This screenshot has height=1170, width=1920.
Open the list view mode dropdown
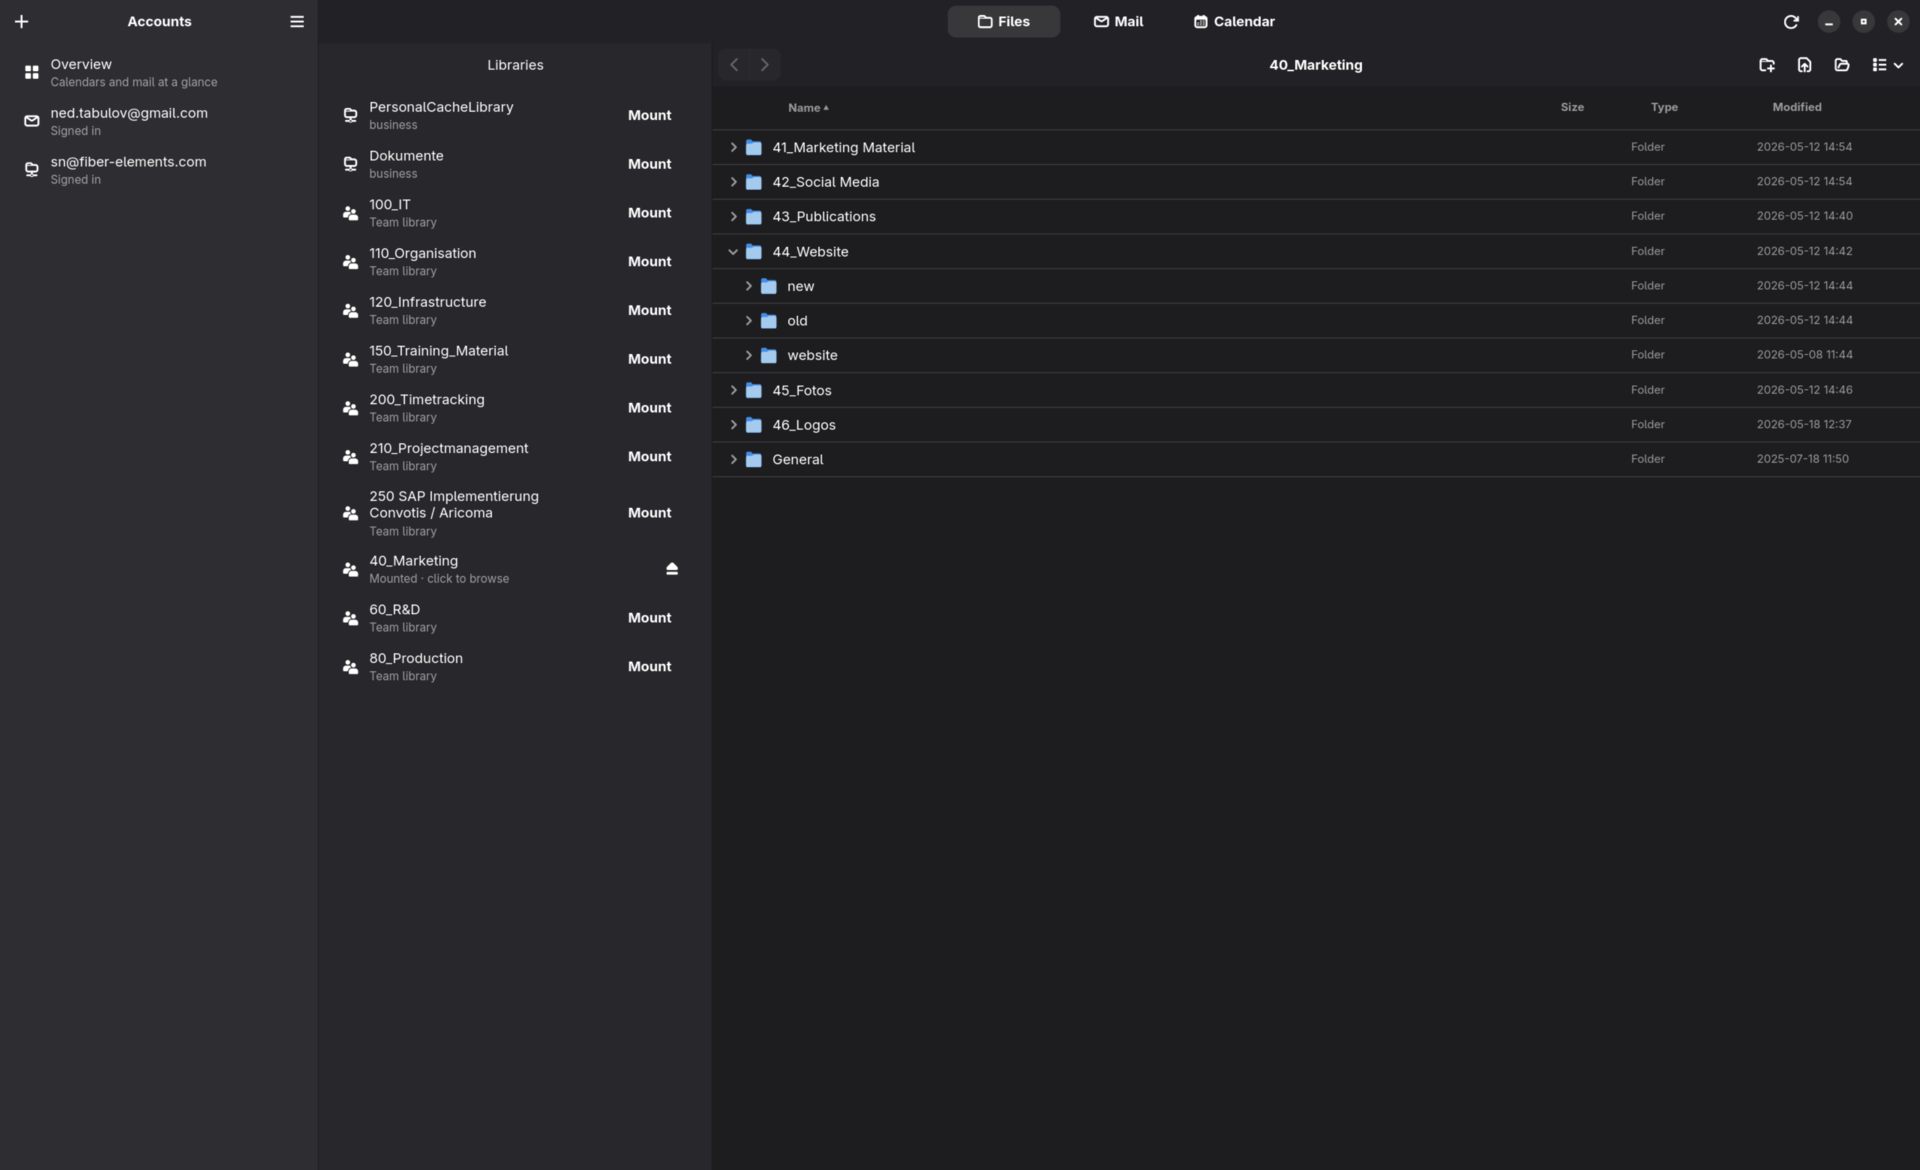[1887, 65]
